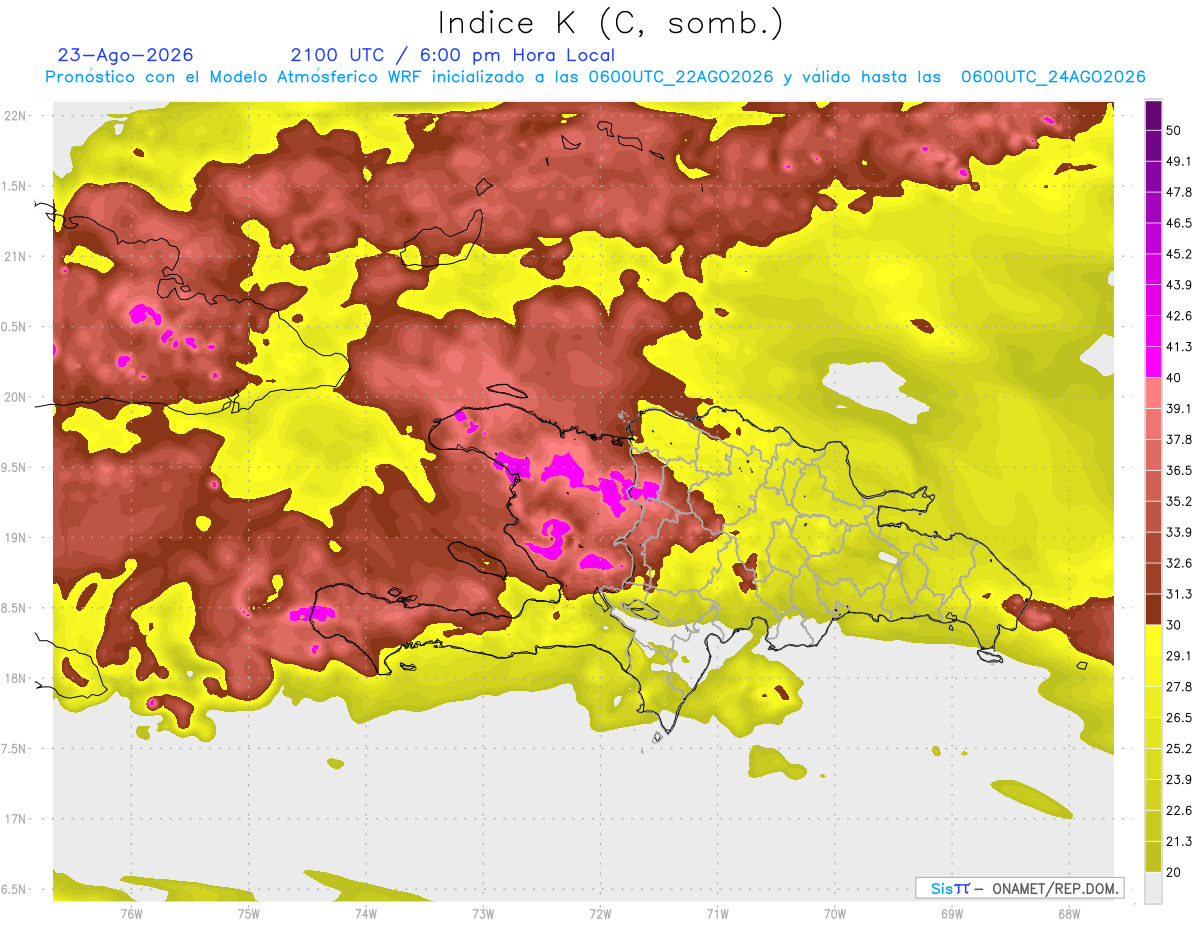Click the "17N" latitude axis label

click(17, 819)
